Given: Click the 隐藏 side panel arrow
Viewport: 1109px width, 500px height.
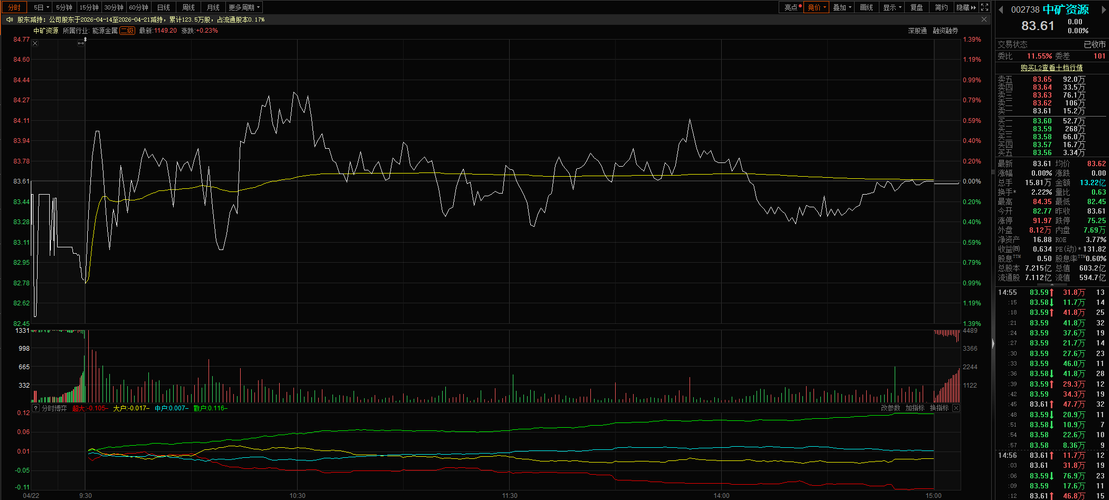Looking at the screenshot, I should [966, 7].
